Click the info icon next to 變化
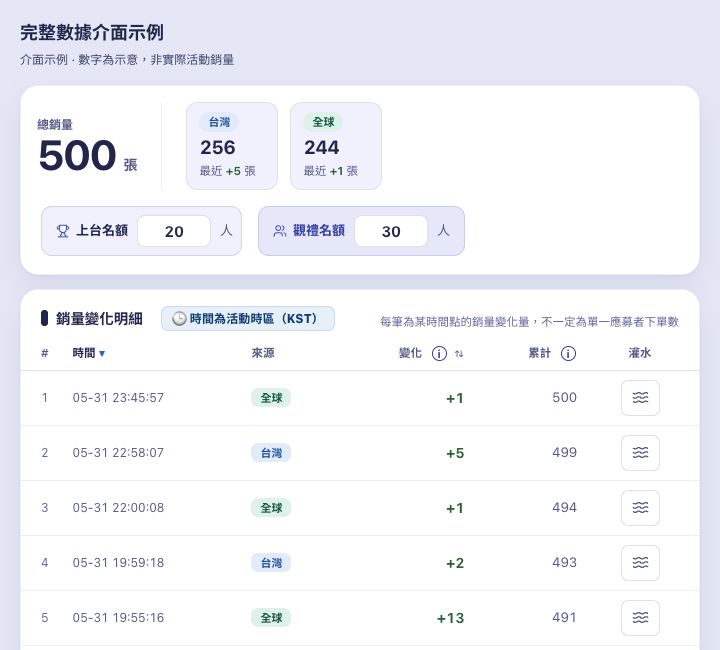 [439, 353]
